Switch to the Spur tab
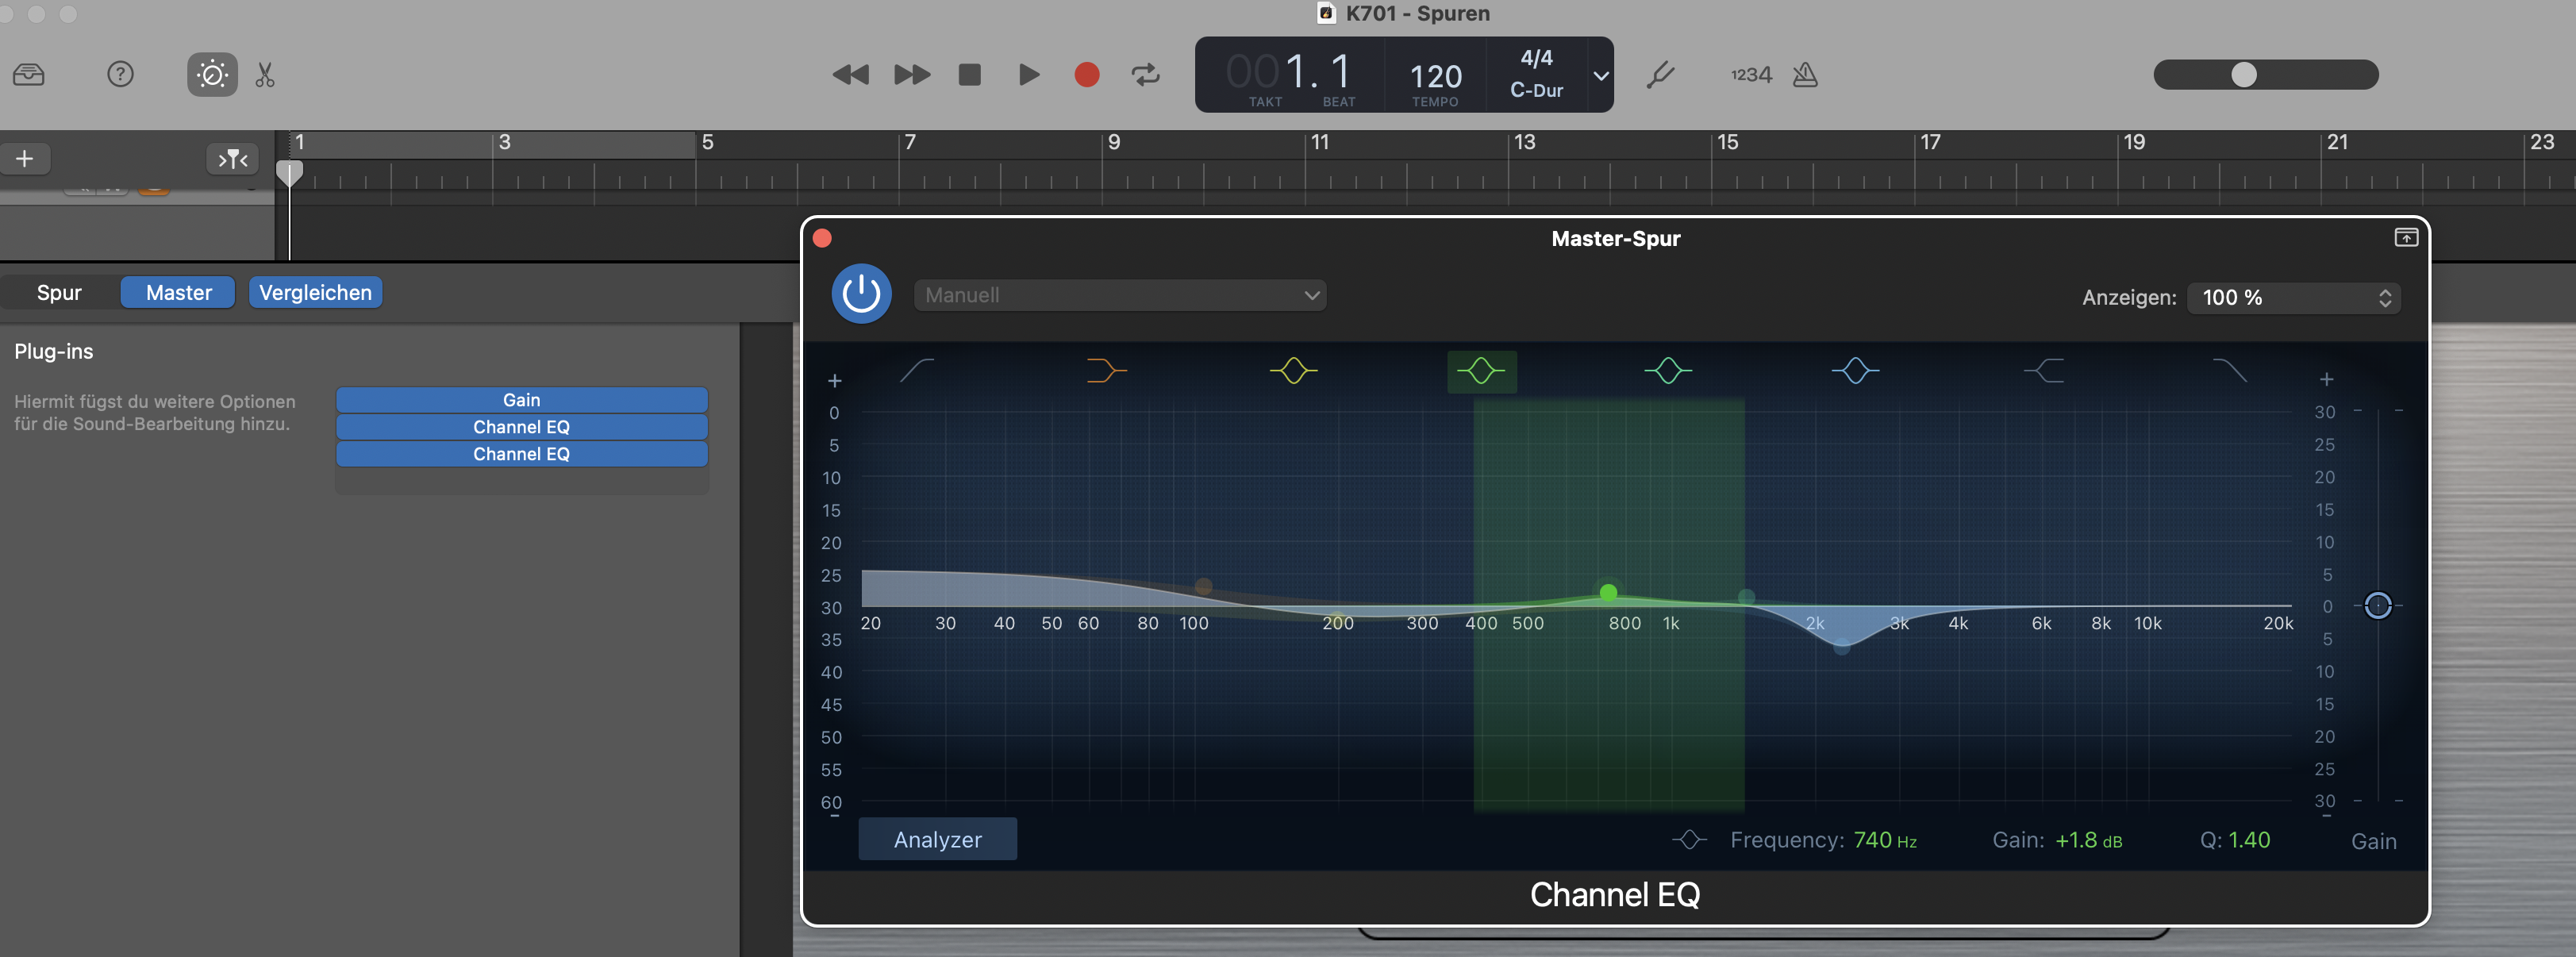The width and height of the screenshot is (2576, 957). tap(59, 292)
